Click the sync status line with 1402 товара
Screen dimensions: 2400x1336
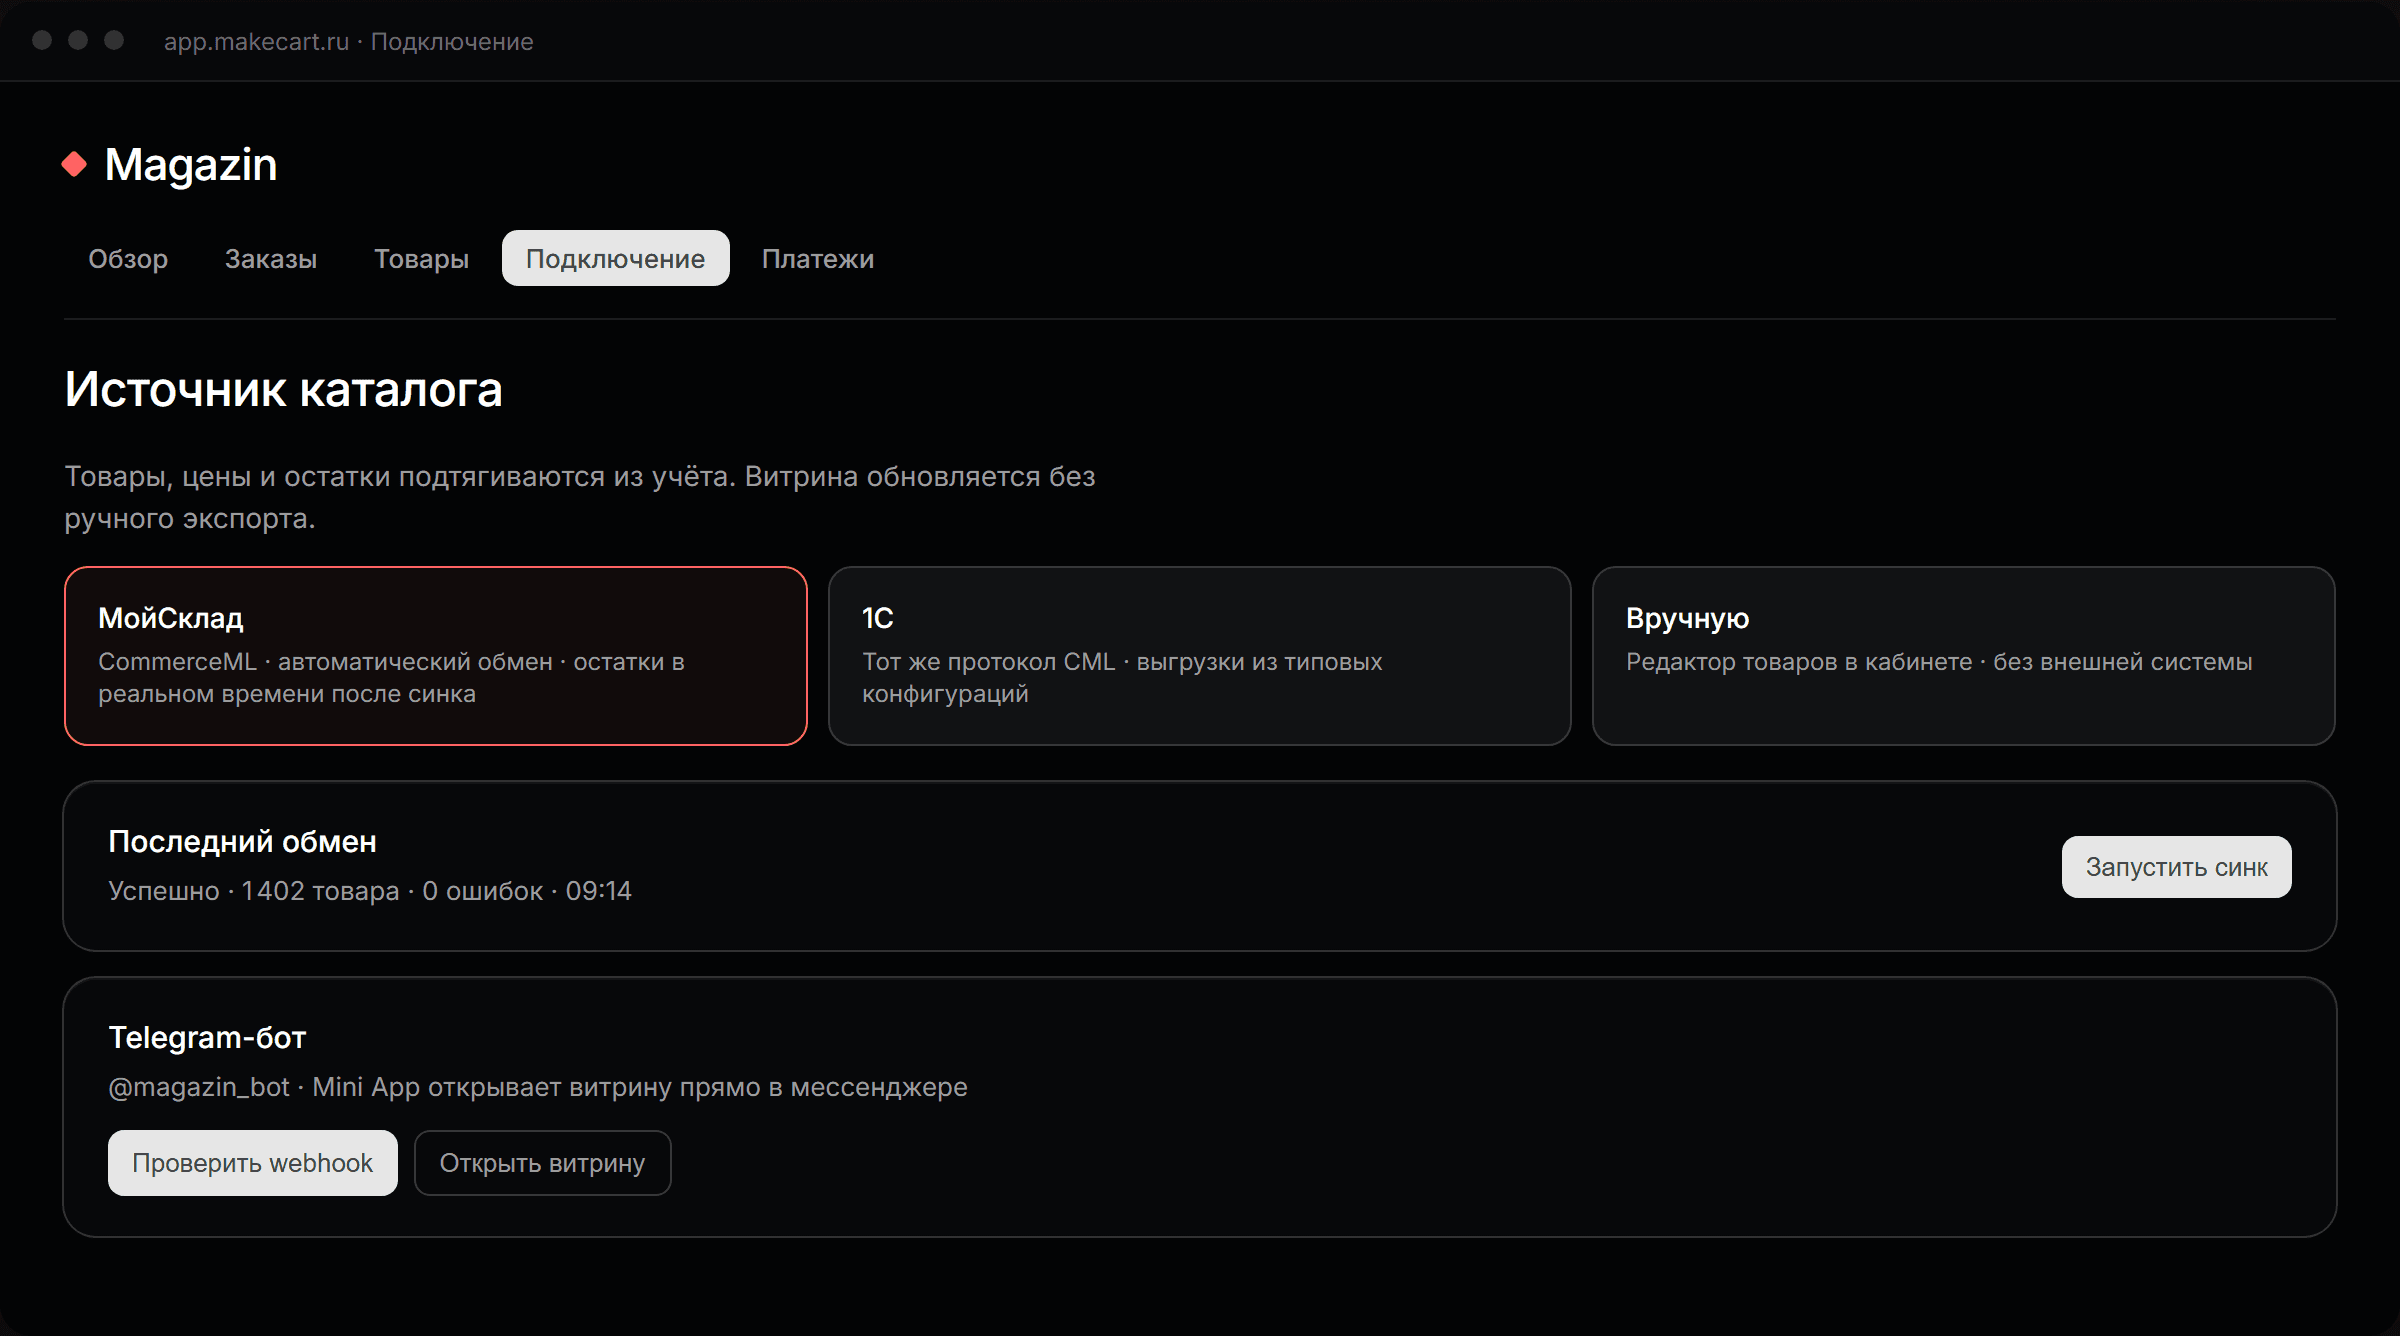(370, 891)
